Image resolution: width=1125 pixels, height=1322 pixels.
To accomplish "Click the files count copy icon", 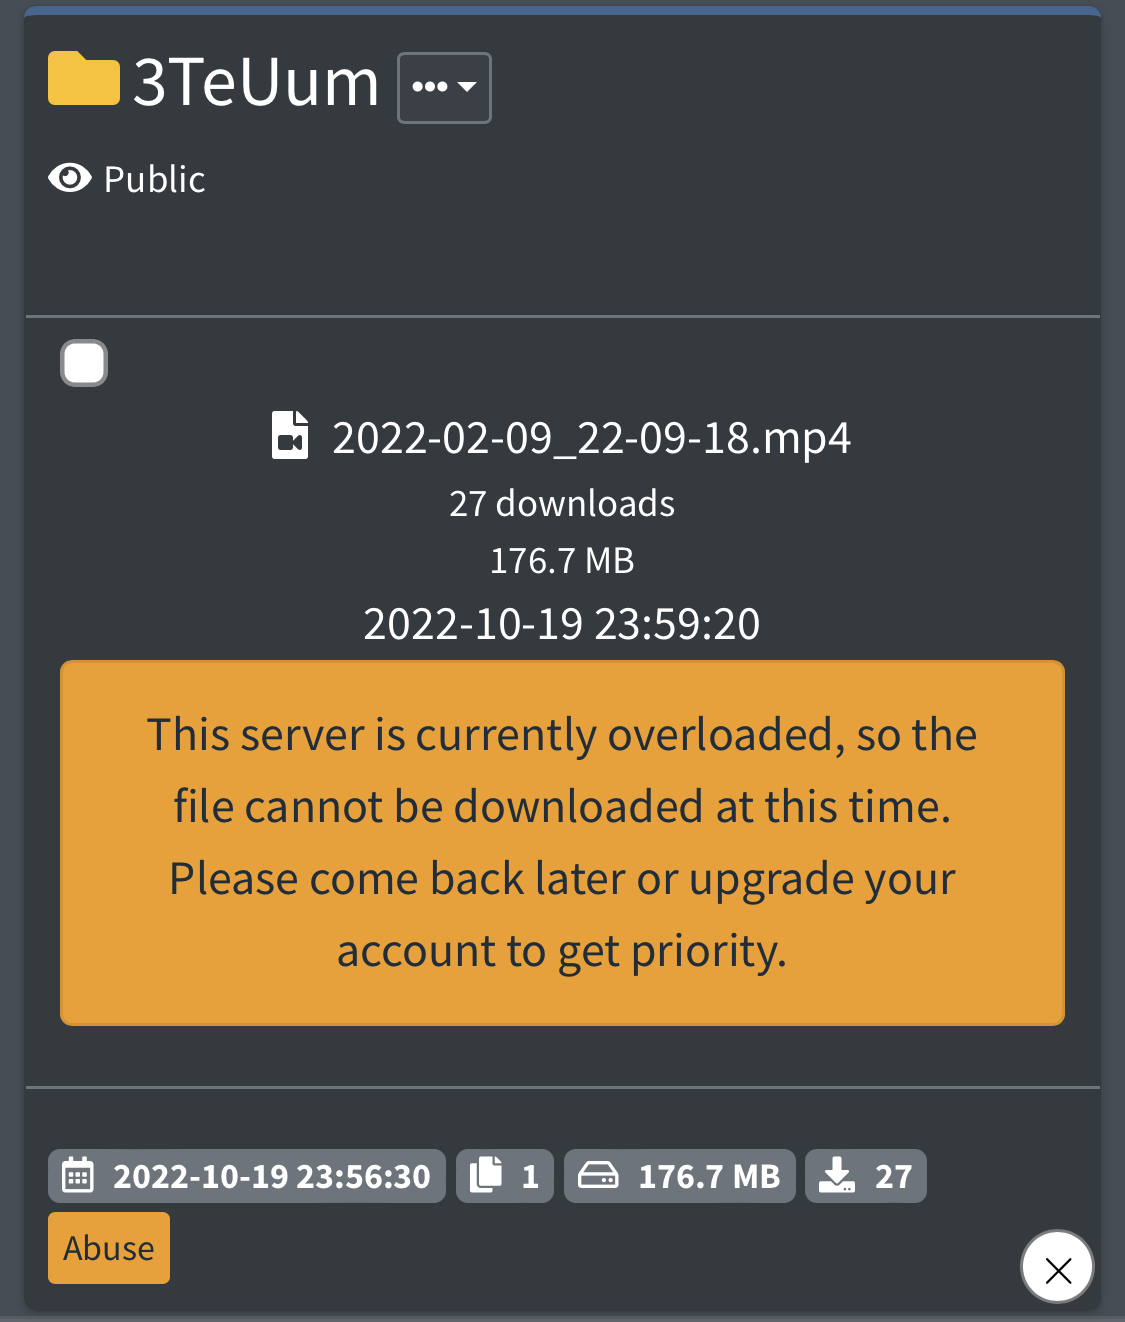I will 486,1175.
